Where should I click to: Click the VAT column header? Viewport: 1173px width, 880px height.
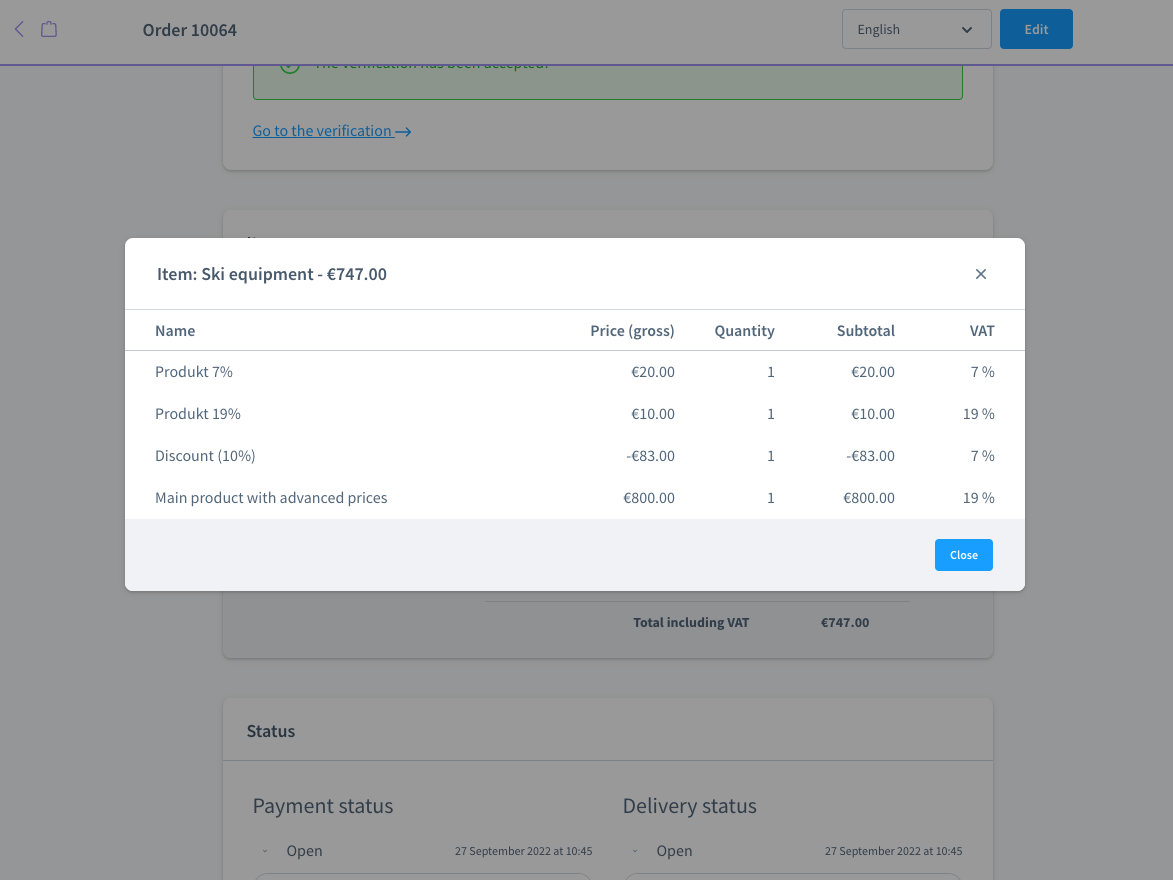click(982, 331)
